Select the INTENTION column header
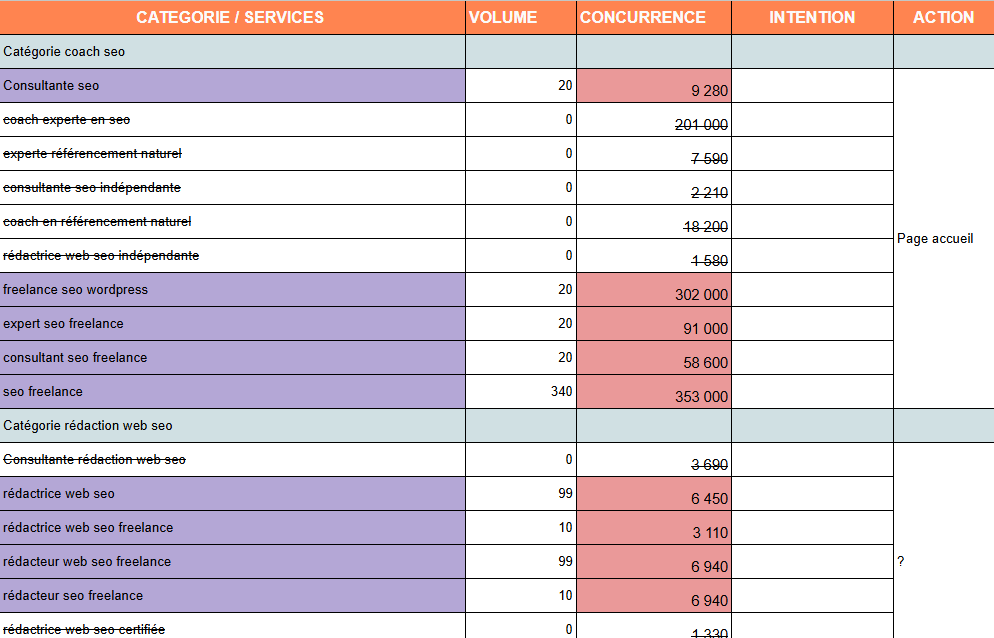 pyautogui.click(x=811, y=17)
